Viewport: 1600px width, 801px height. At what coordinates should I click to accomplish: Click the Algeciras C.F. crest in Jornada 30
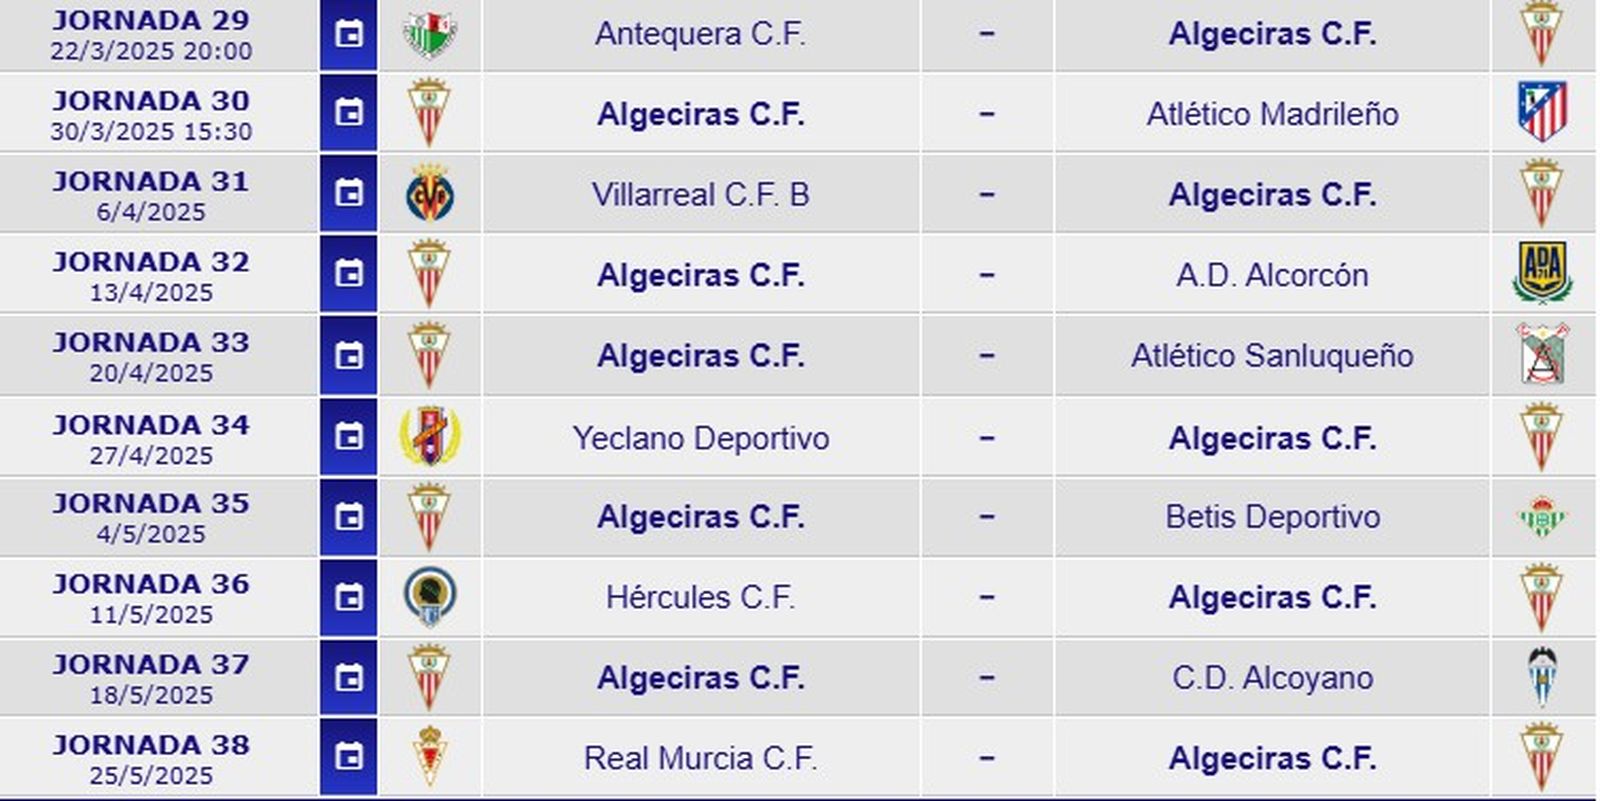tap(430, 113)
